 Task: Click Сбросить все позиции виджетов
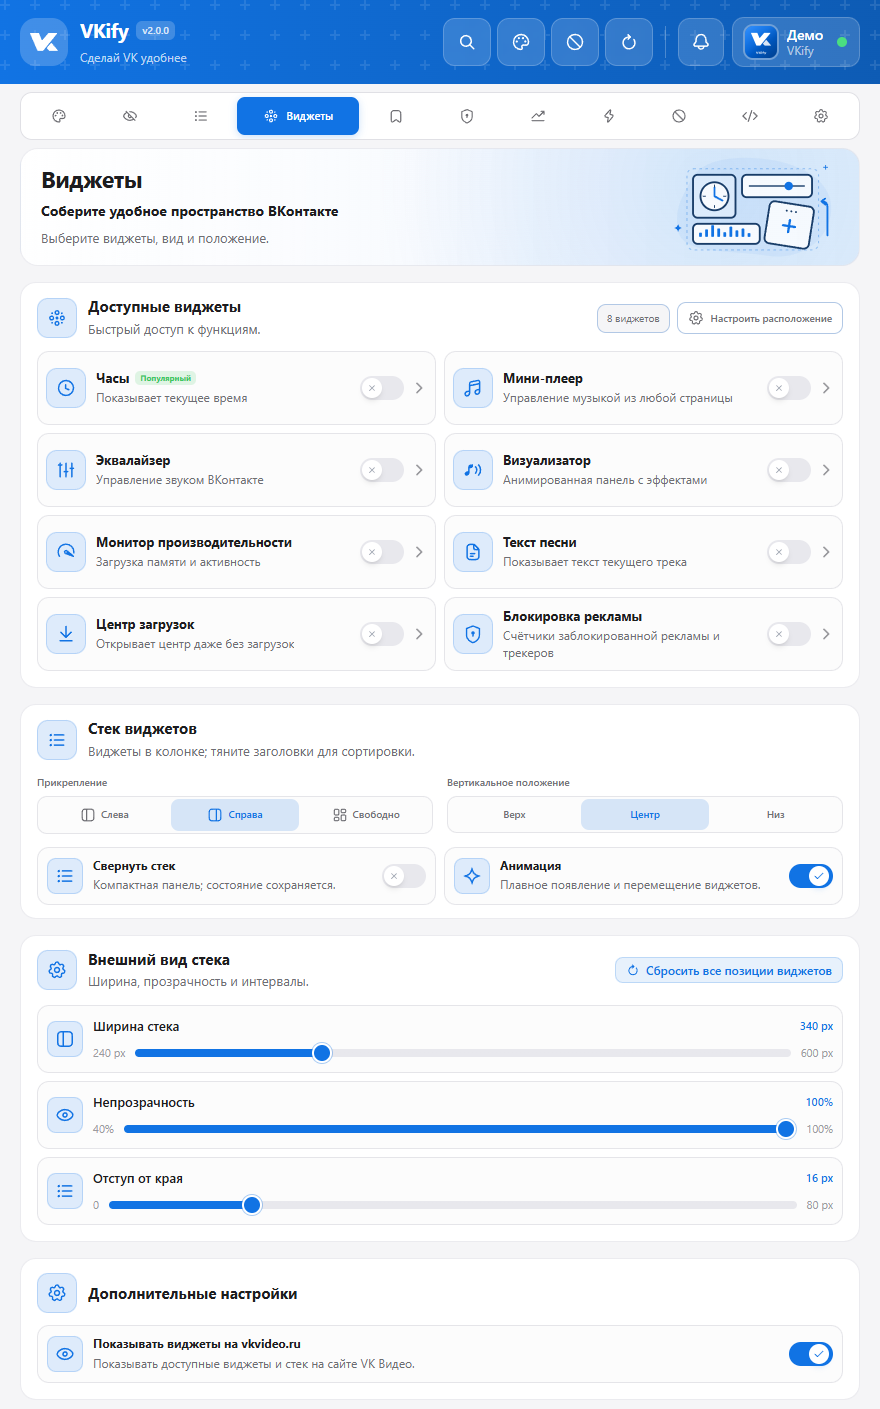click(x=729, y=971)
